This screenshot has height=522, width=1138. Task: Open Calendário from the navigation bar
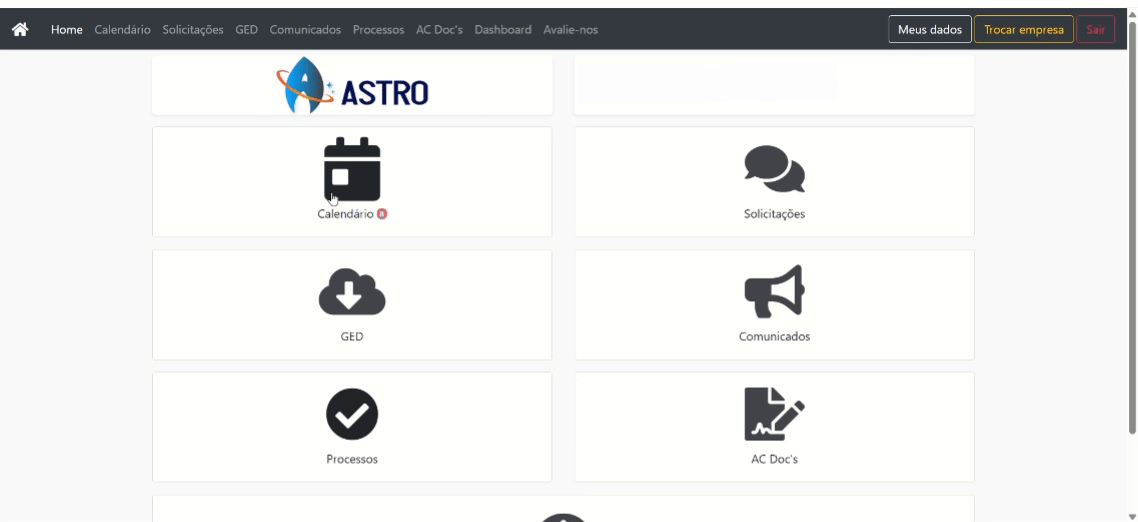(123, 30)
